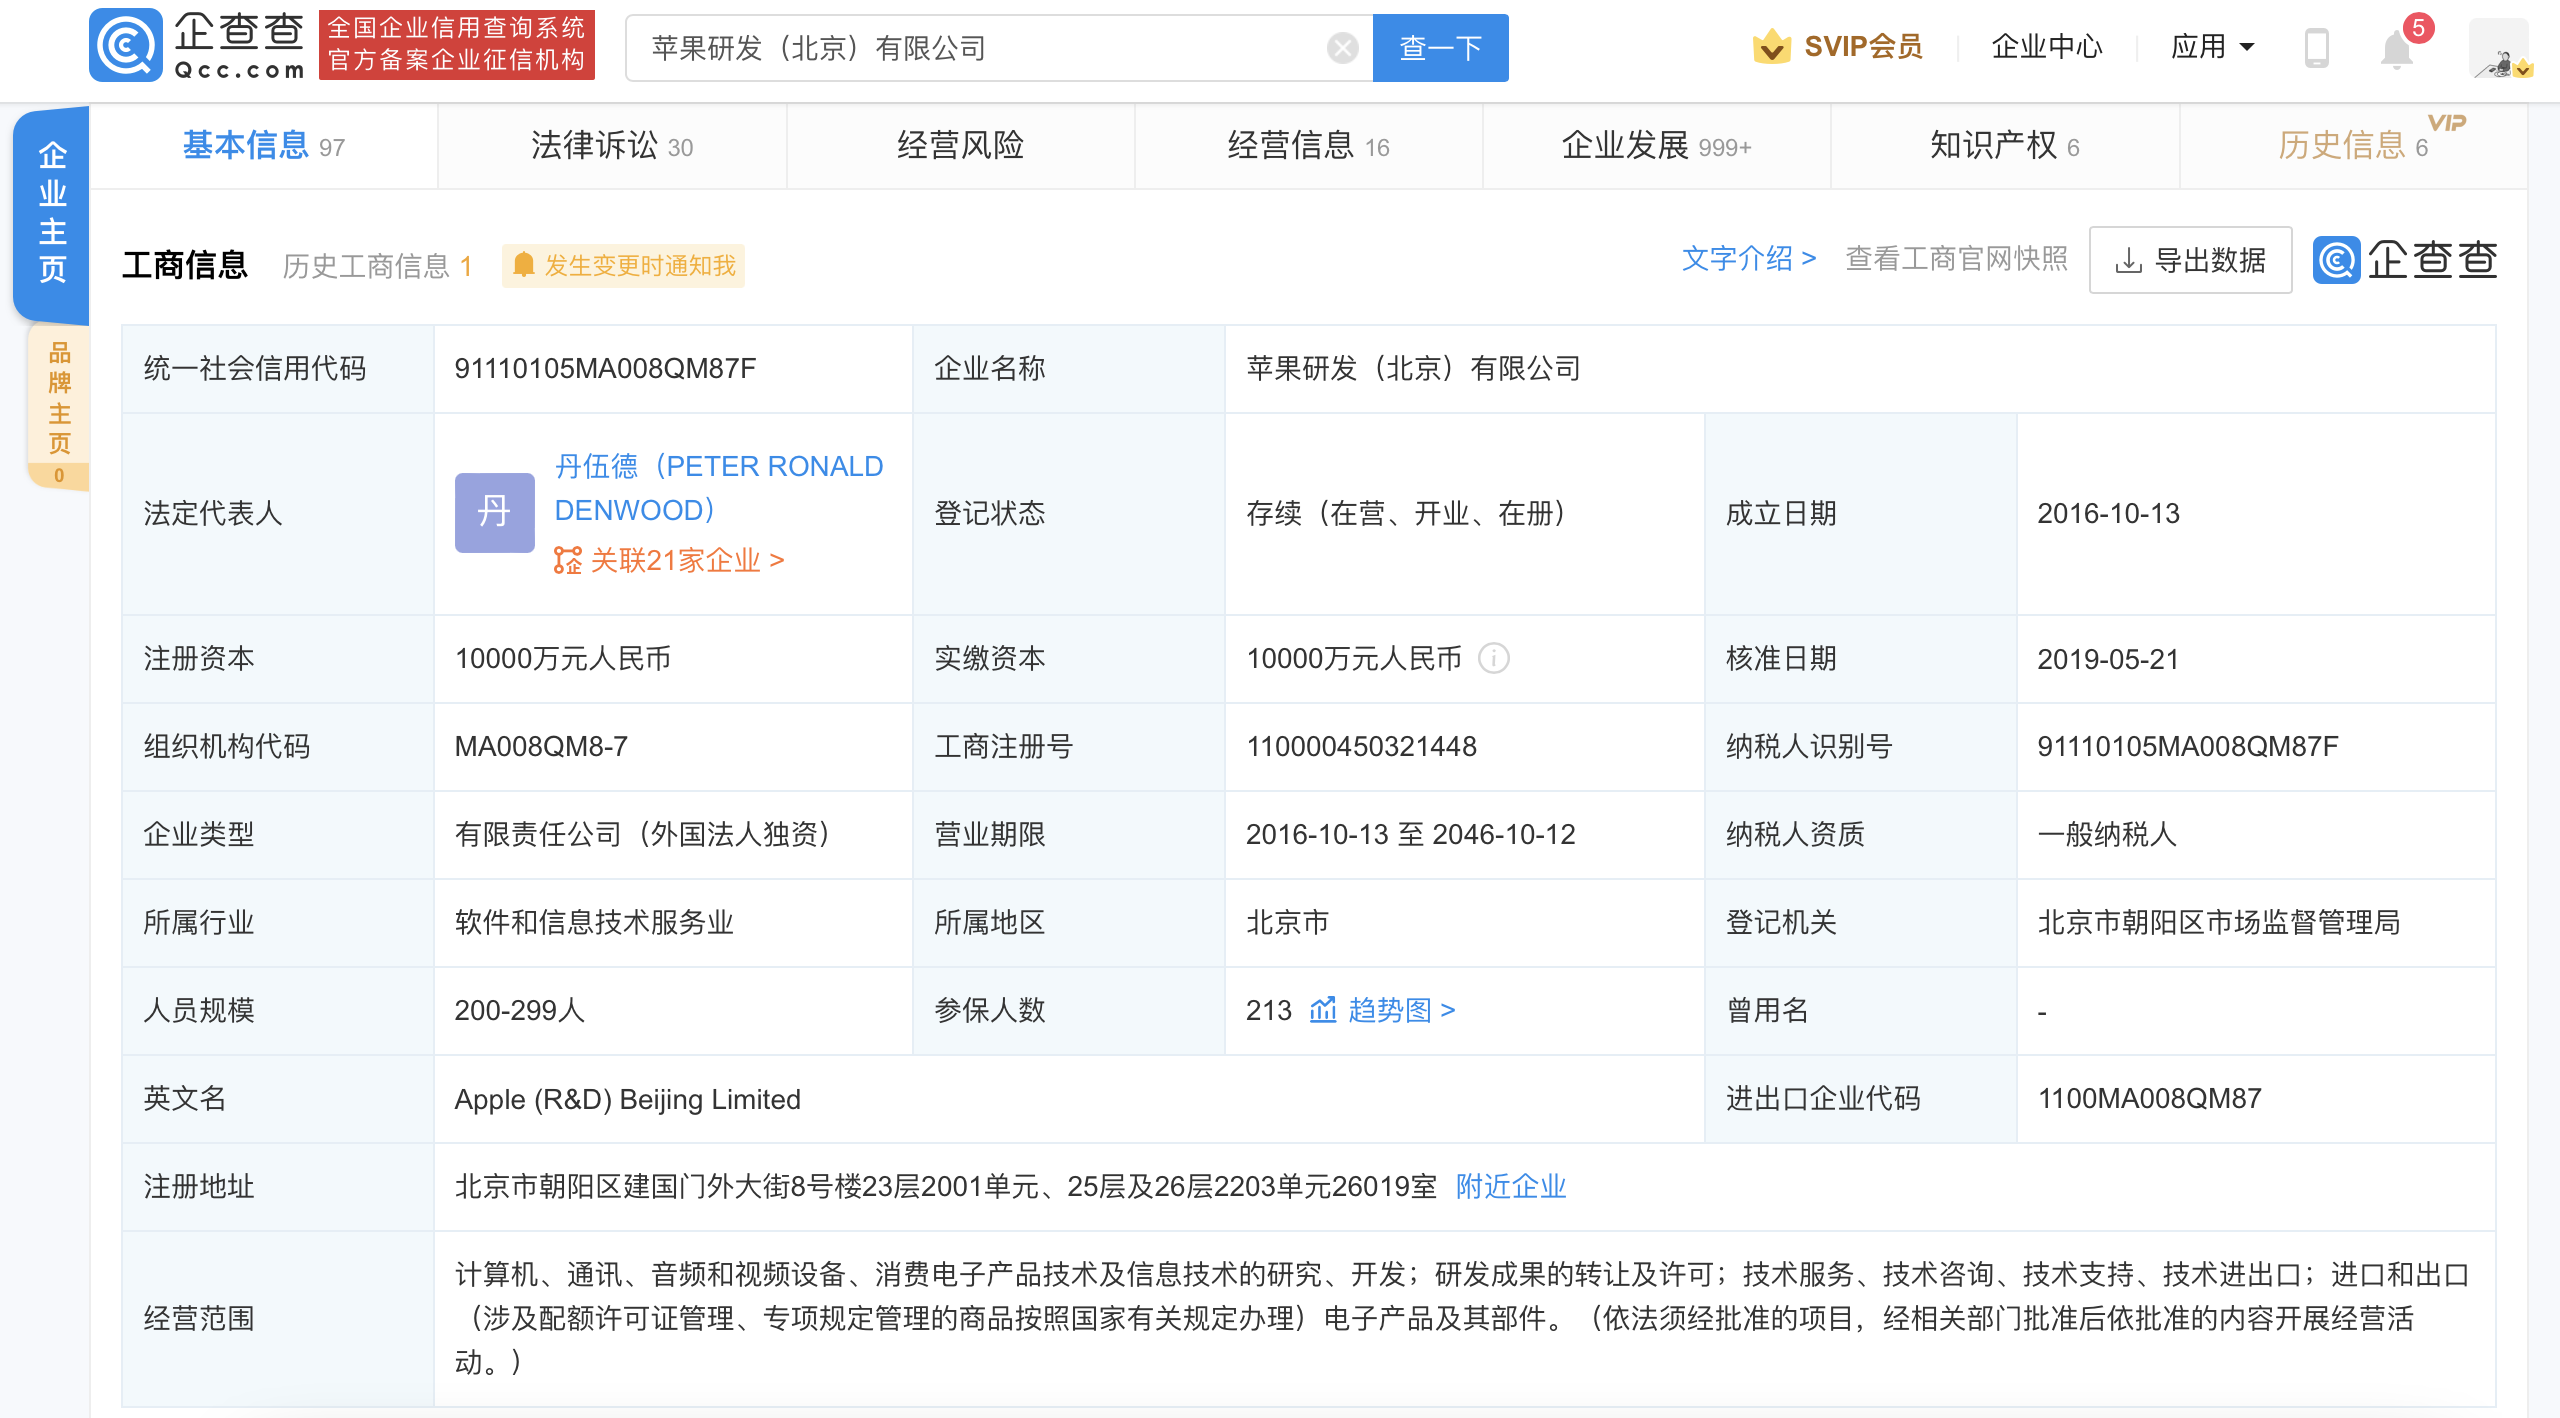Click the SVIP会员 crown icon
This screenshot has width=2560, height=1418.
point(1772,46)
